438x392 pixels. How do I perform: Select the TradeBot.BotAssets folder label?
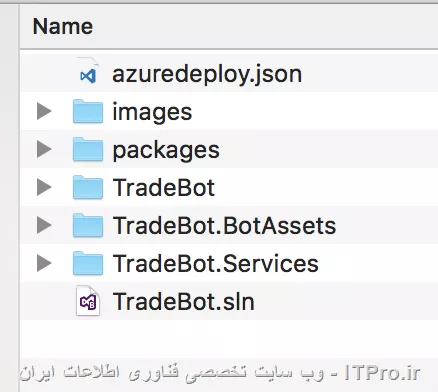tap(224, 225)
